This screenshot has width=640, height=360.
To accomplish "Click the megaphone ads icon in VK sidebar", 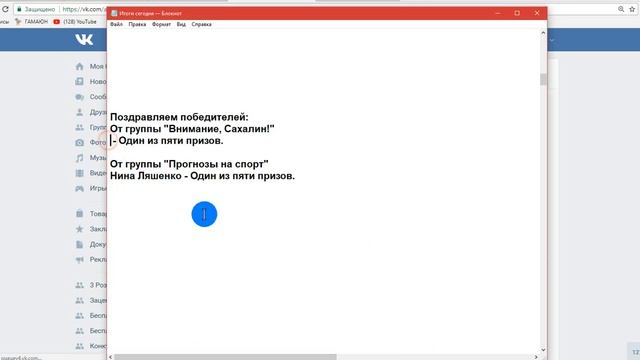I will (x=80, y=260).
